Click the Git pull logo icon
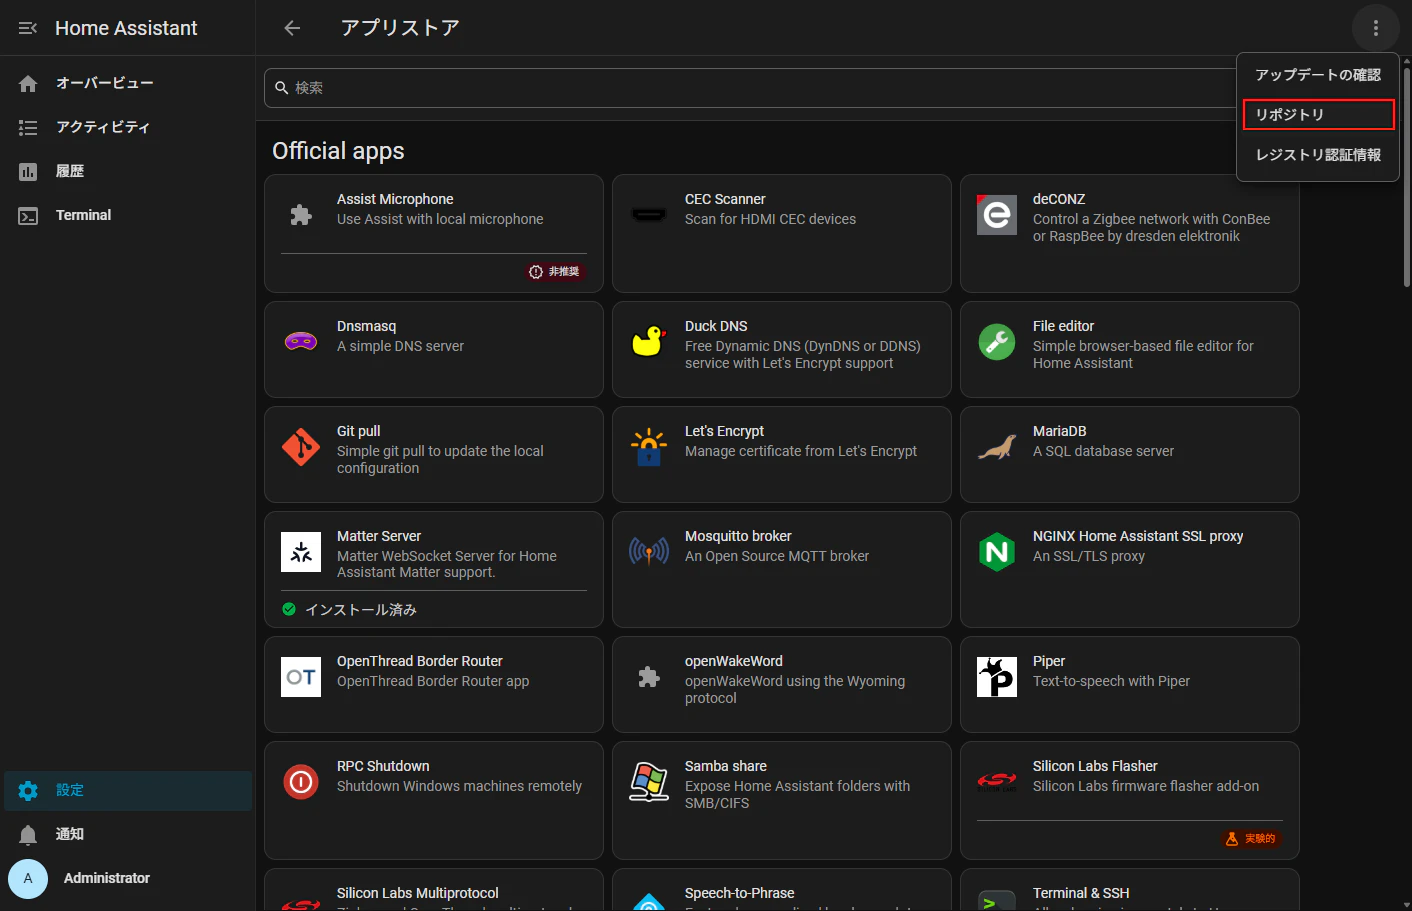The height and width of the screenshot is (911, 1412). click(301, 447)
